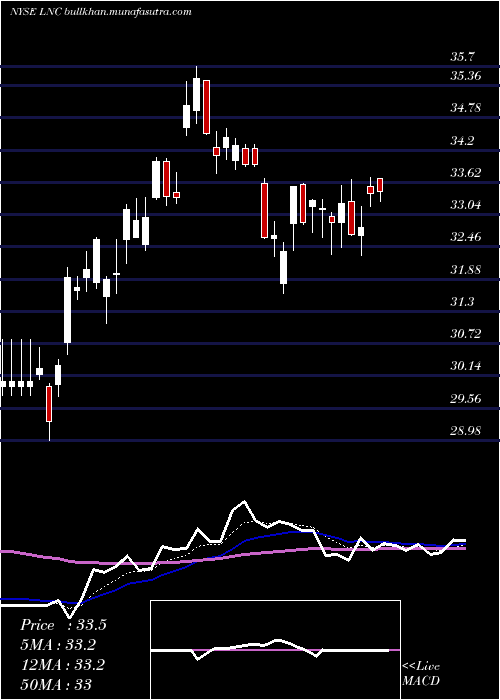
Task: Click the last red candlestick near 33.62
Action: pyautogui.click(x=380, y=185)
